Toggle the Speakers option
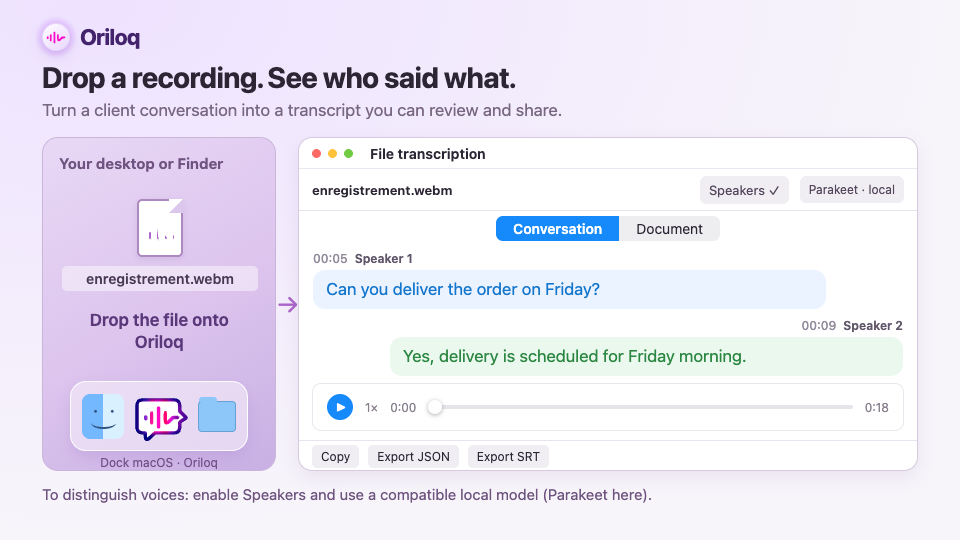This screenshot has width=960, height=540. pyautogui.click(x=744, y=190)
